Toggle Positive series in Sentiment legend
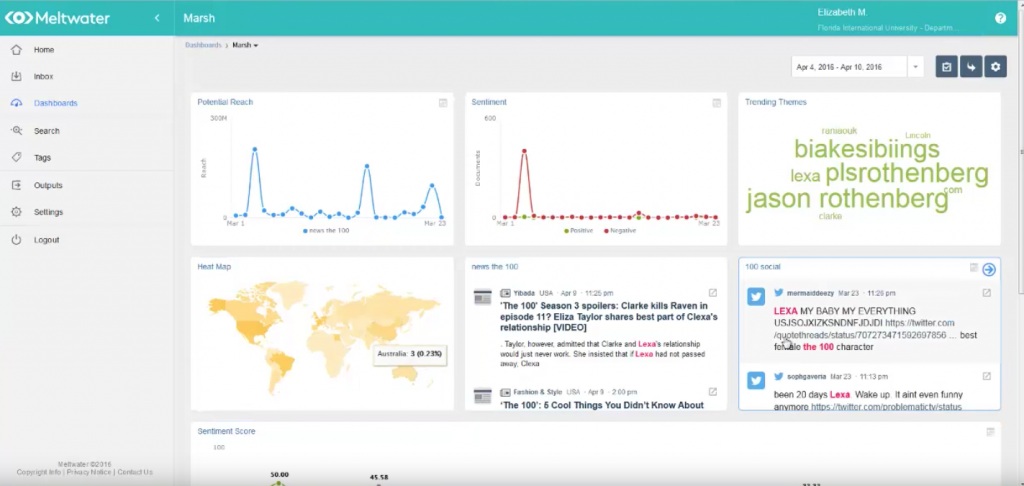Image resolution: width=1024 pixels, height=486 pixels. [x=578, y=231]
